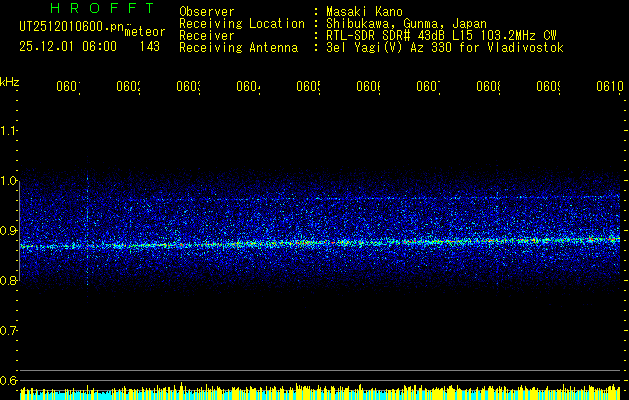Click the RTL-SDR SDR# receiver description
Viewport: 629px width, 400px height.
(x=441, y=36)
